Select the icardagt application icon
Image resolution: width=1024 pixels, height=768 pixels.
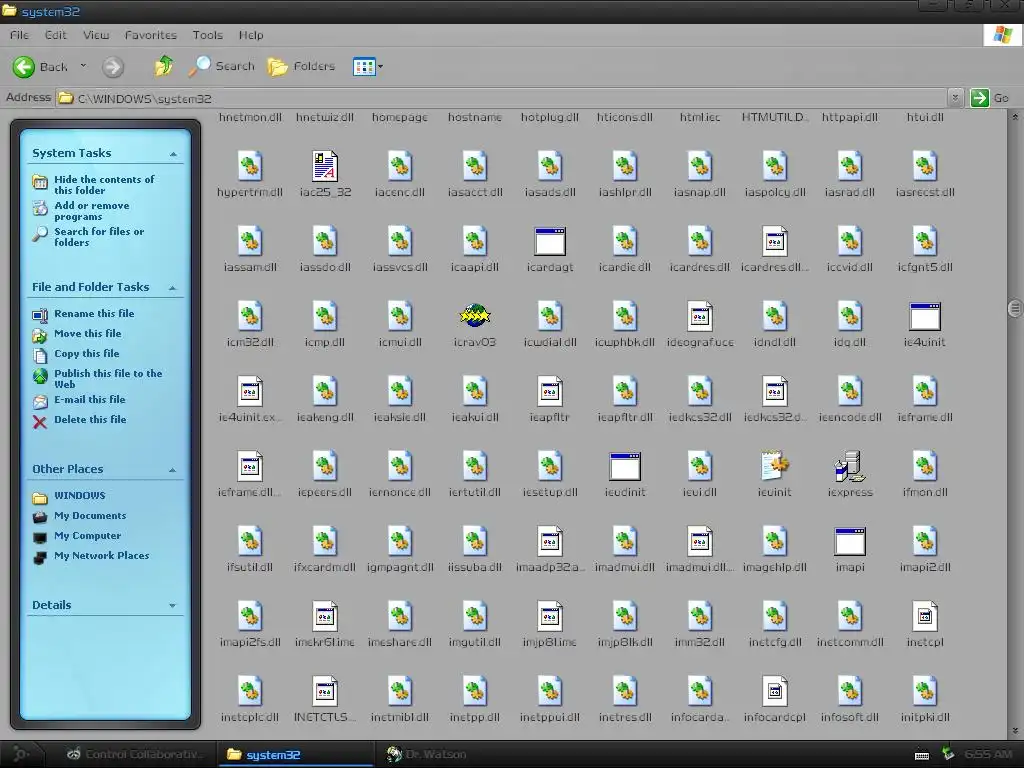coord(550,241)
